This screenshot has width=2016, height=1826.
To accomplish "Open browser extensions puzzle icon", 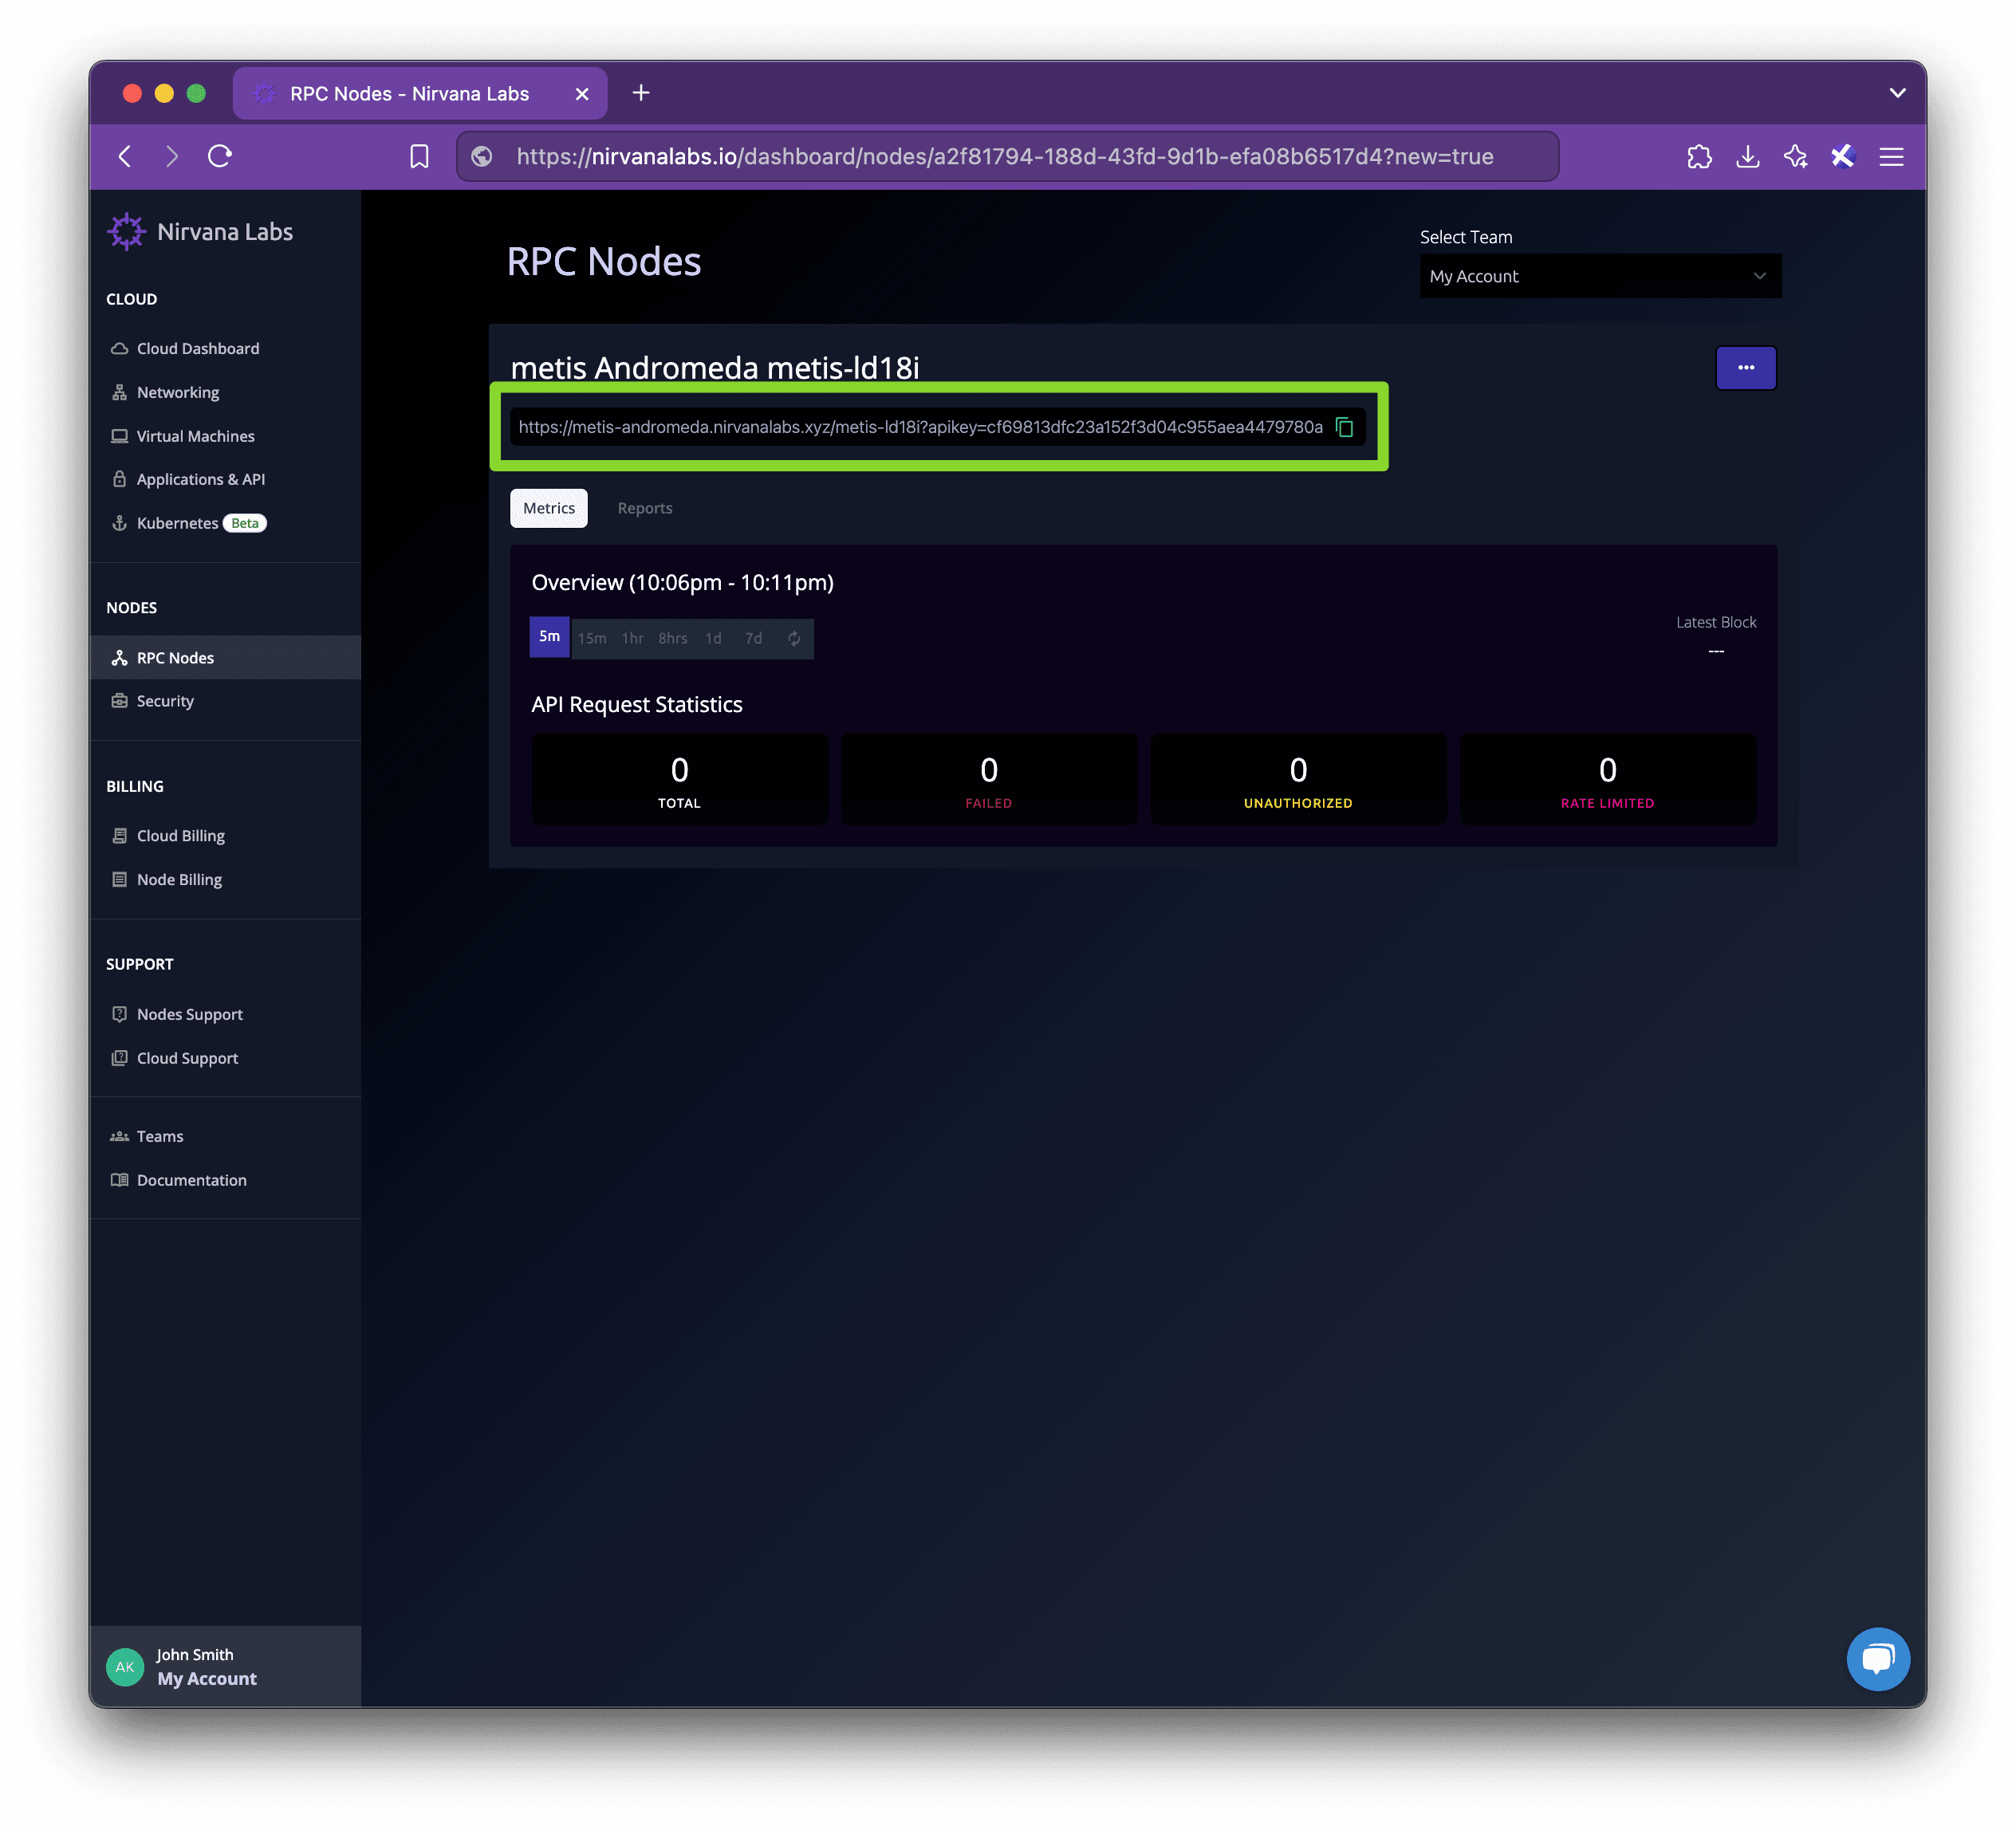I will click(x=1699, y=156).
